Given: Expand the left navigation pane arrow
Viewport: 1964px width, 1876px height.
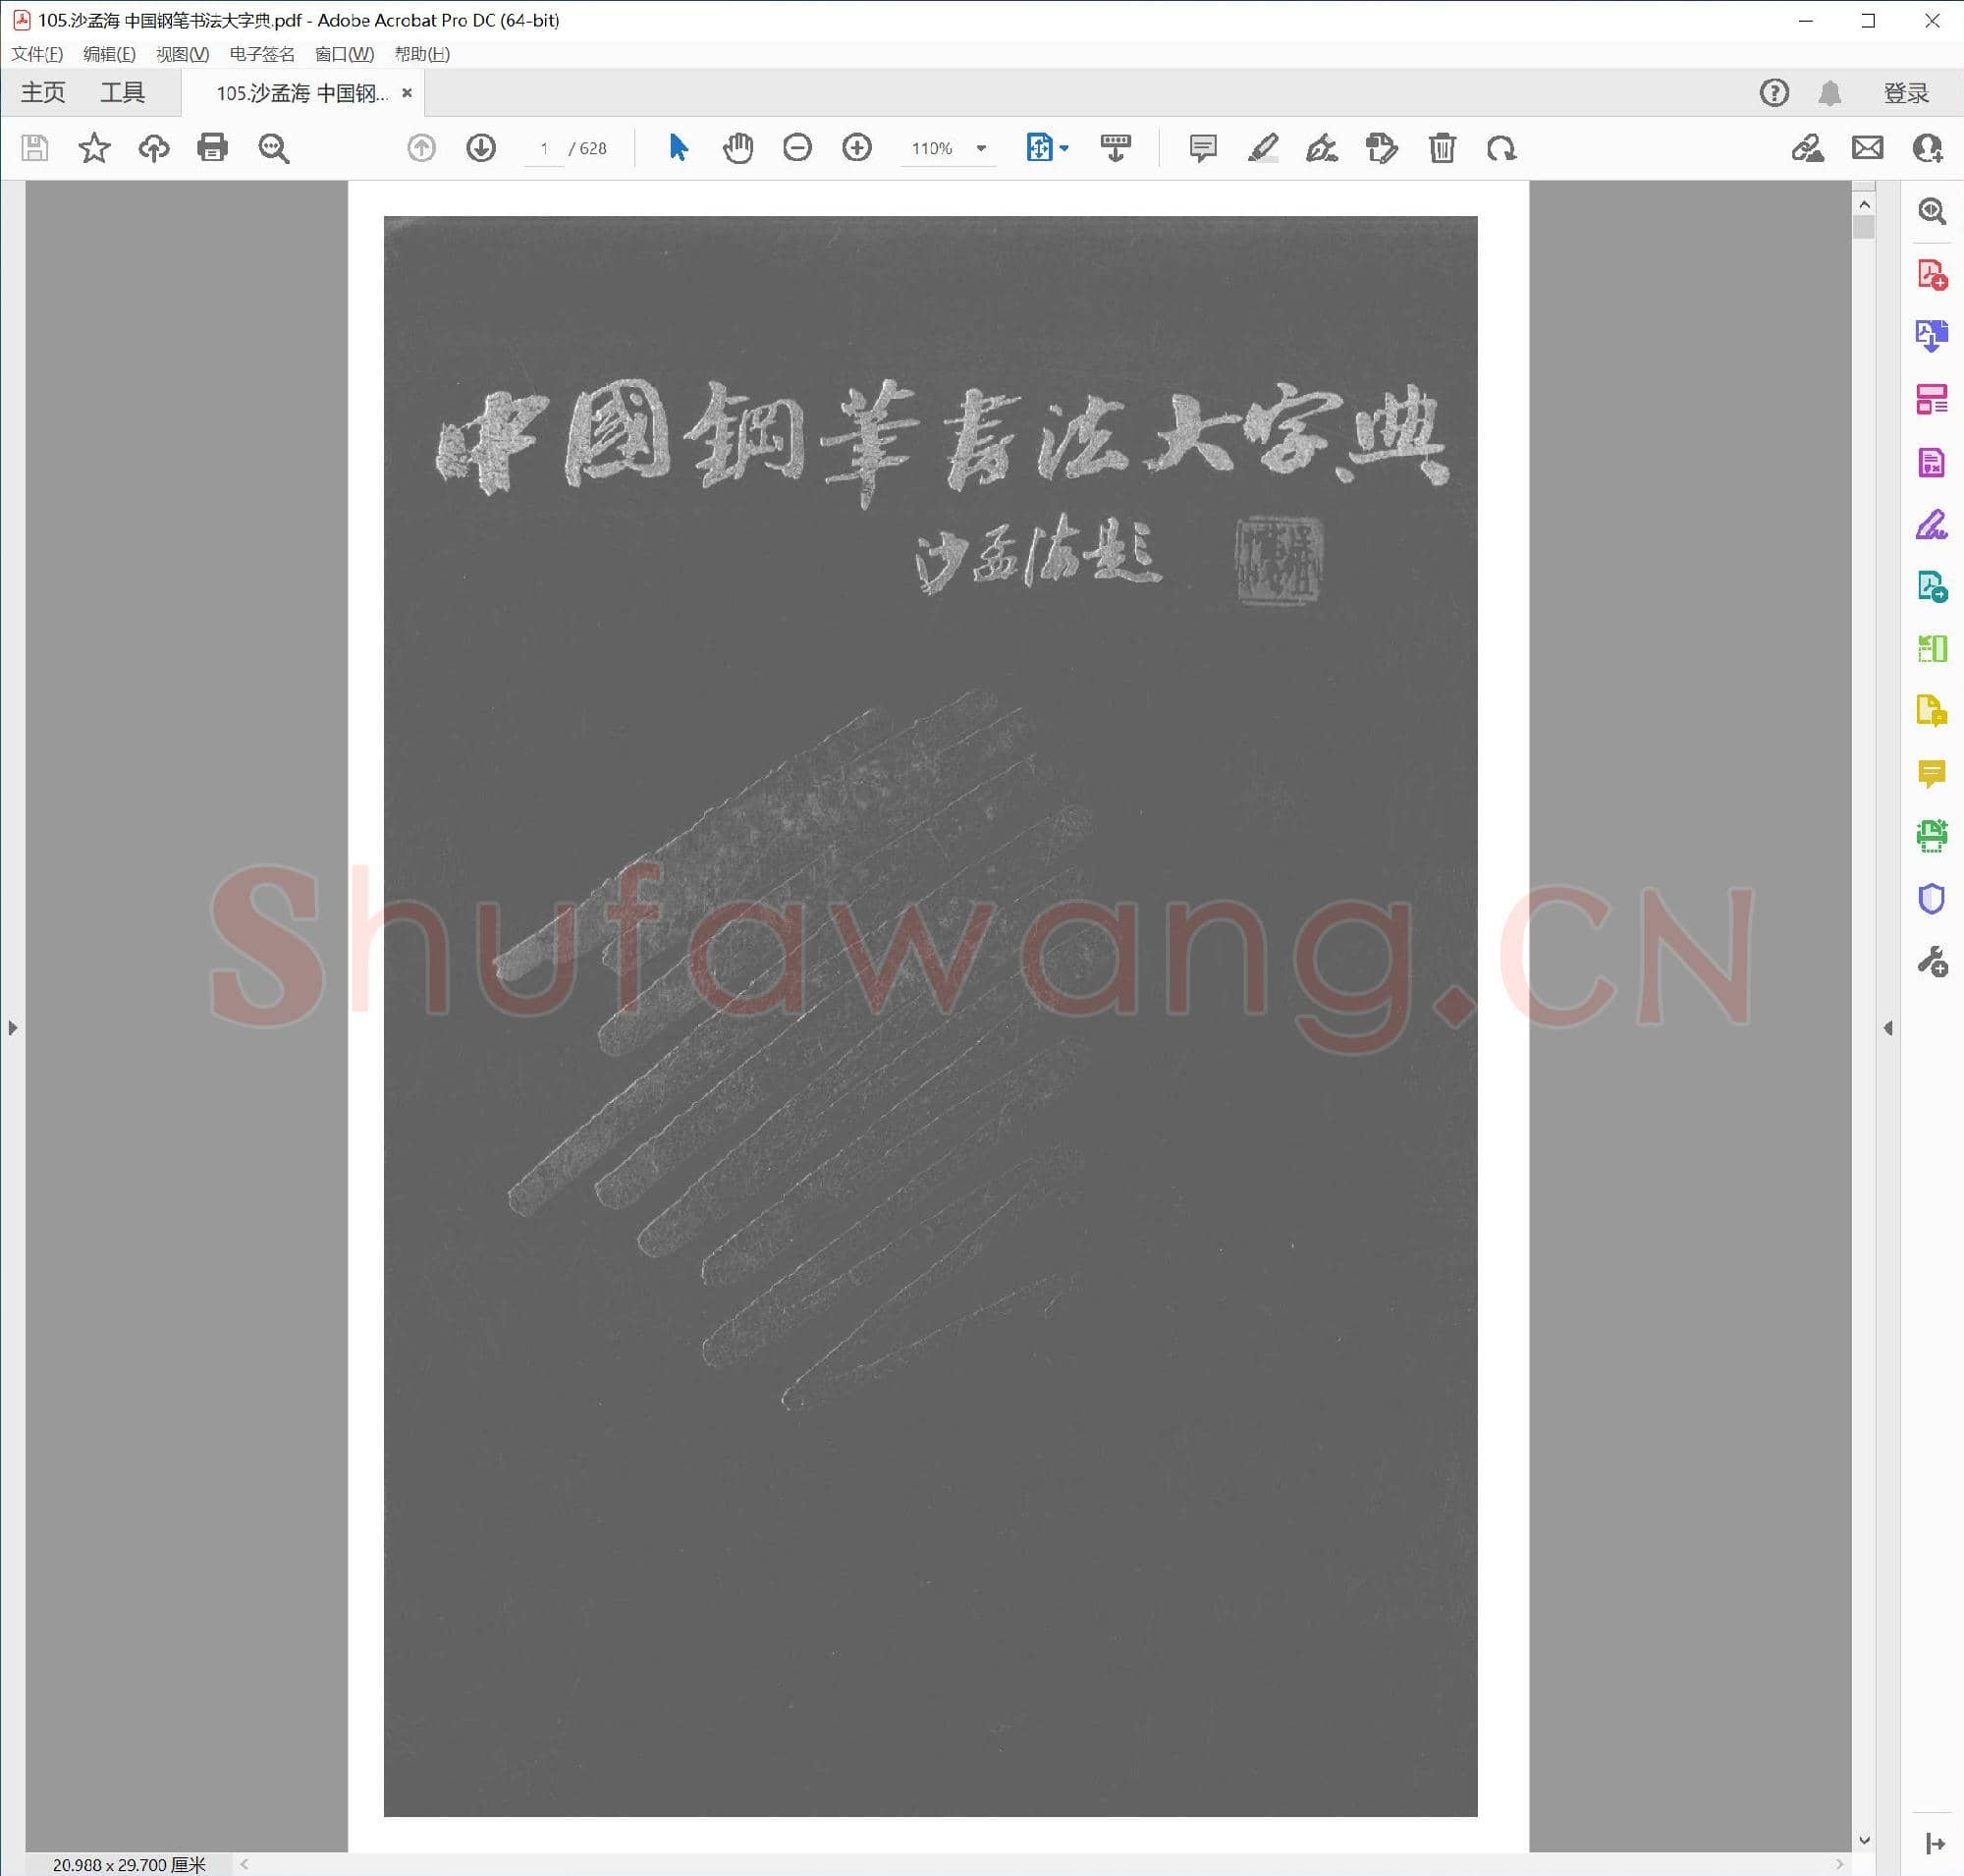Looking at the screenshot, I should point(13,1027).
